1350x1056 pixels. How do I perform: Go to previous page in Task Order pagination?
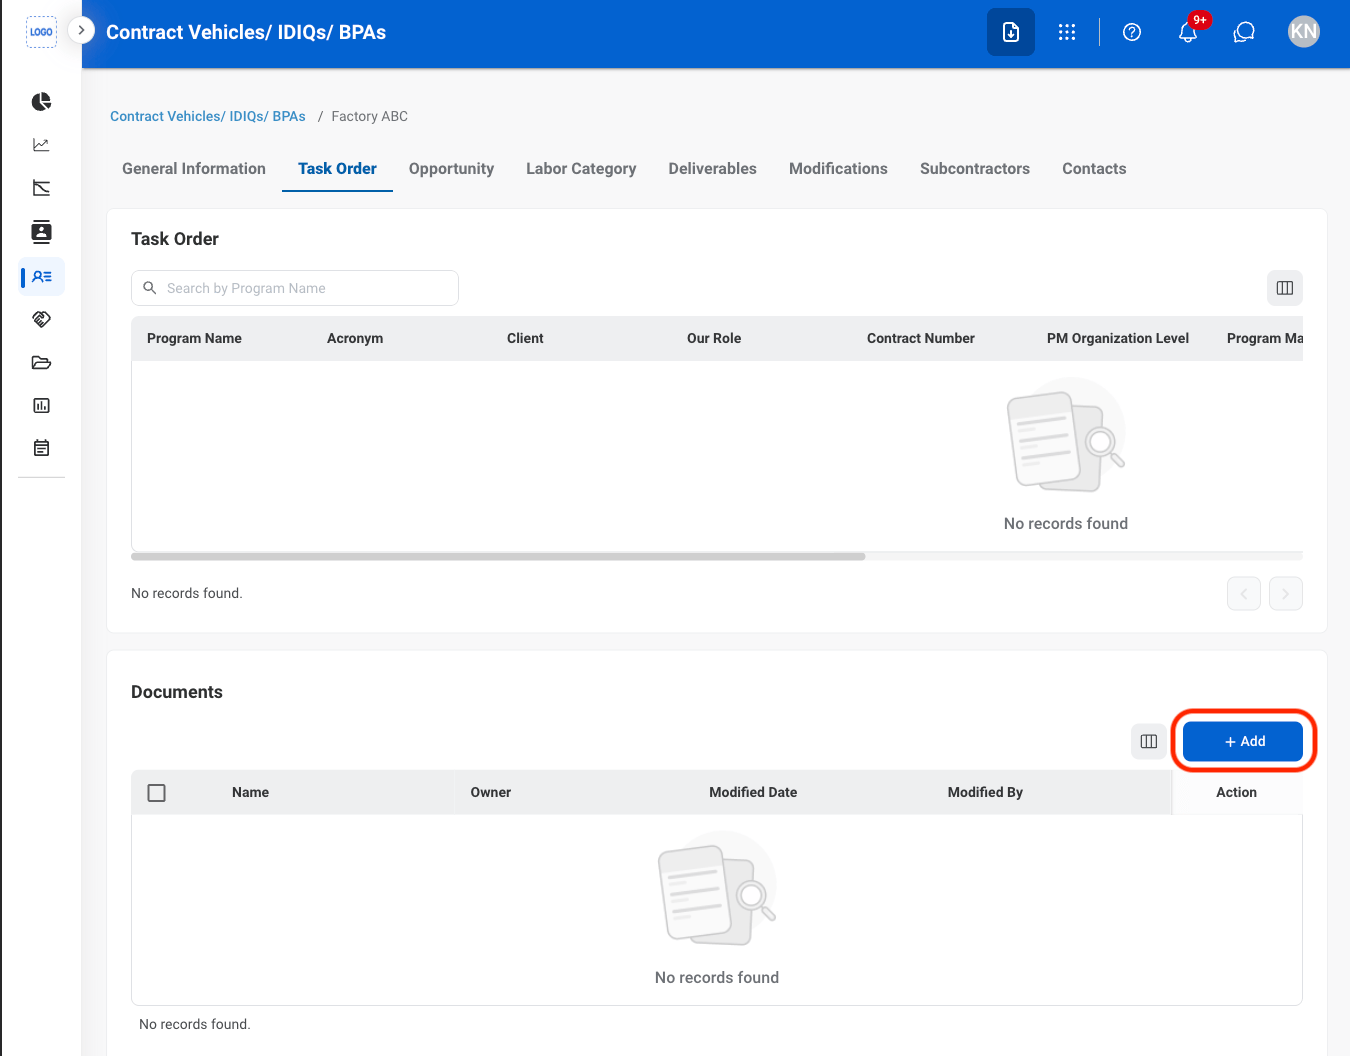tap(1244, 594)
